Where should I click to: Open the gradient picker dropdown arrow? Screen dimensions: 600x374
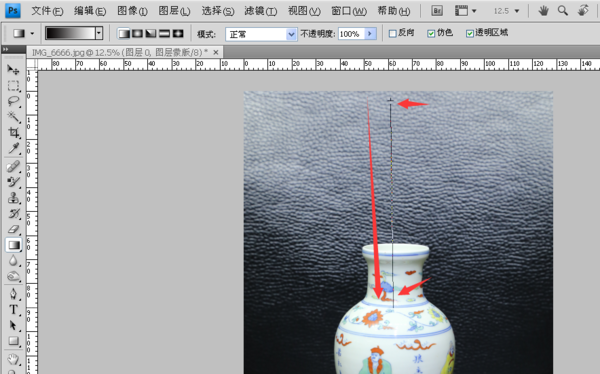(x=99, y=33)
